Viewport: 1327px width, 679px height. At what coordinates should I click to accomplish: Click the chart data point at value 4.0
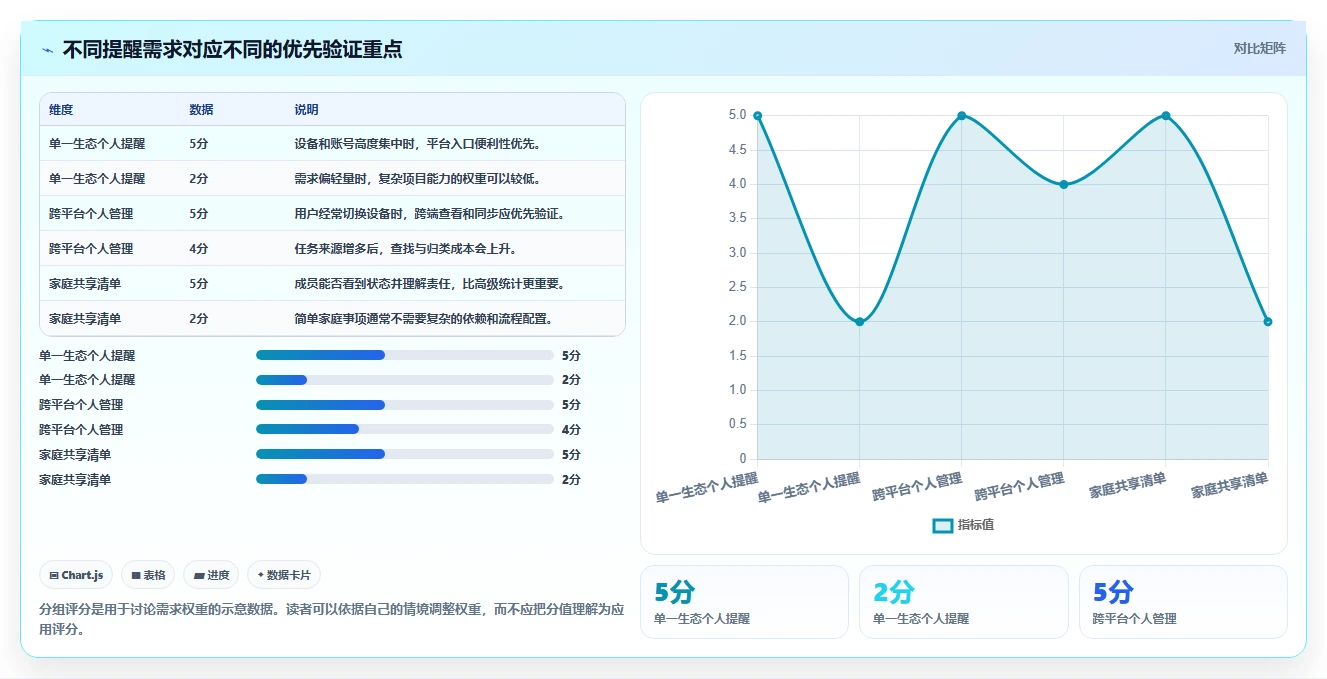tap(1064, 184)
